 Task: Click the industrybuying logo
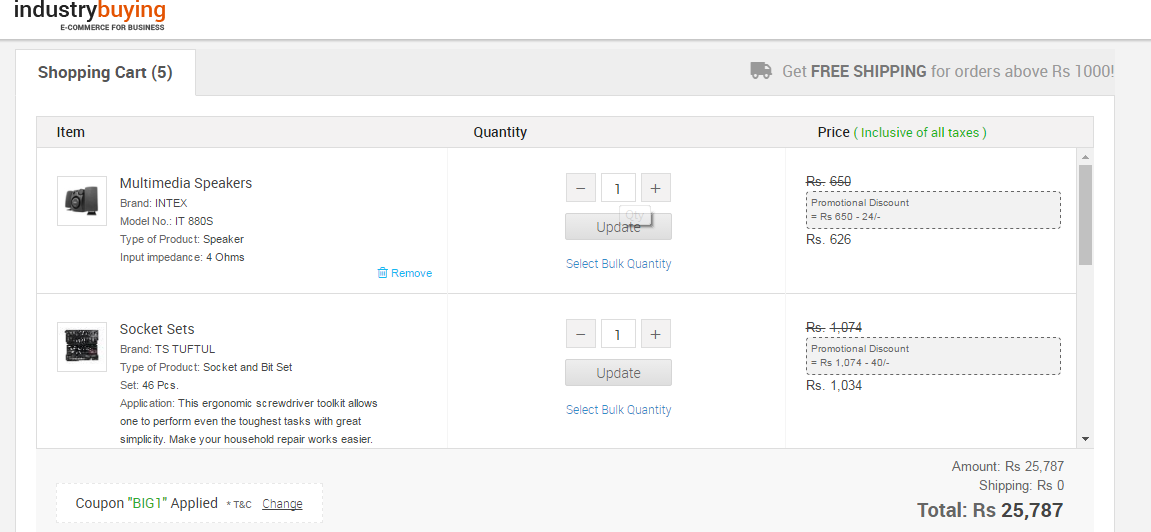pyautogui.click(x=90, y=15)
